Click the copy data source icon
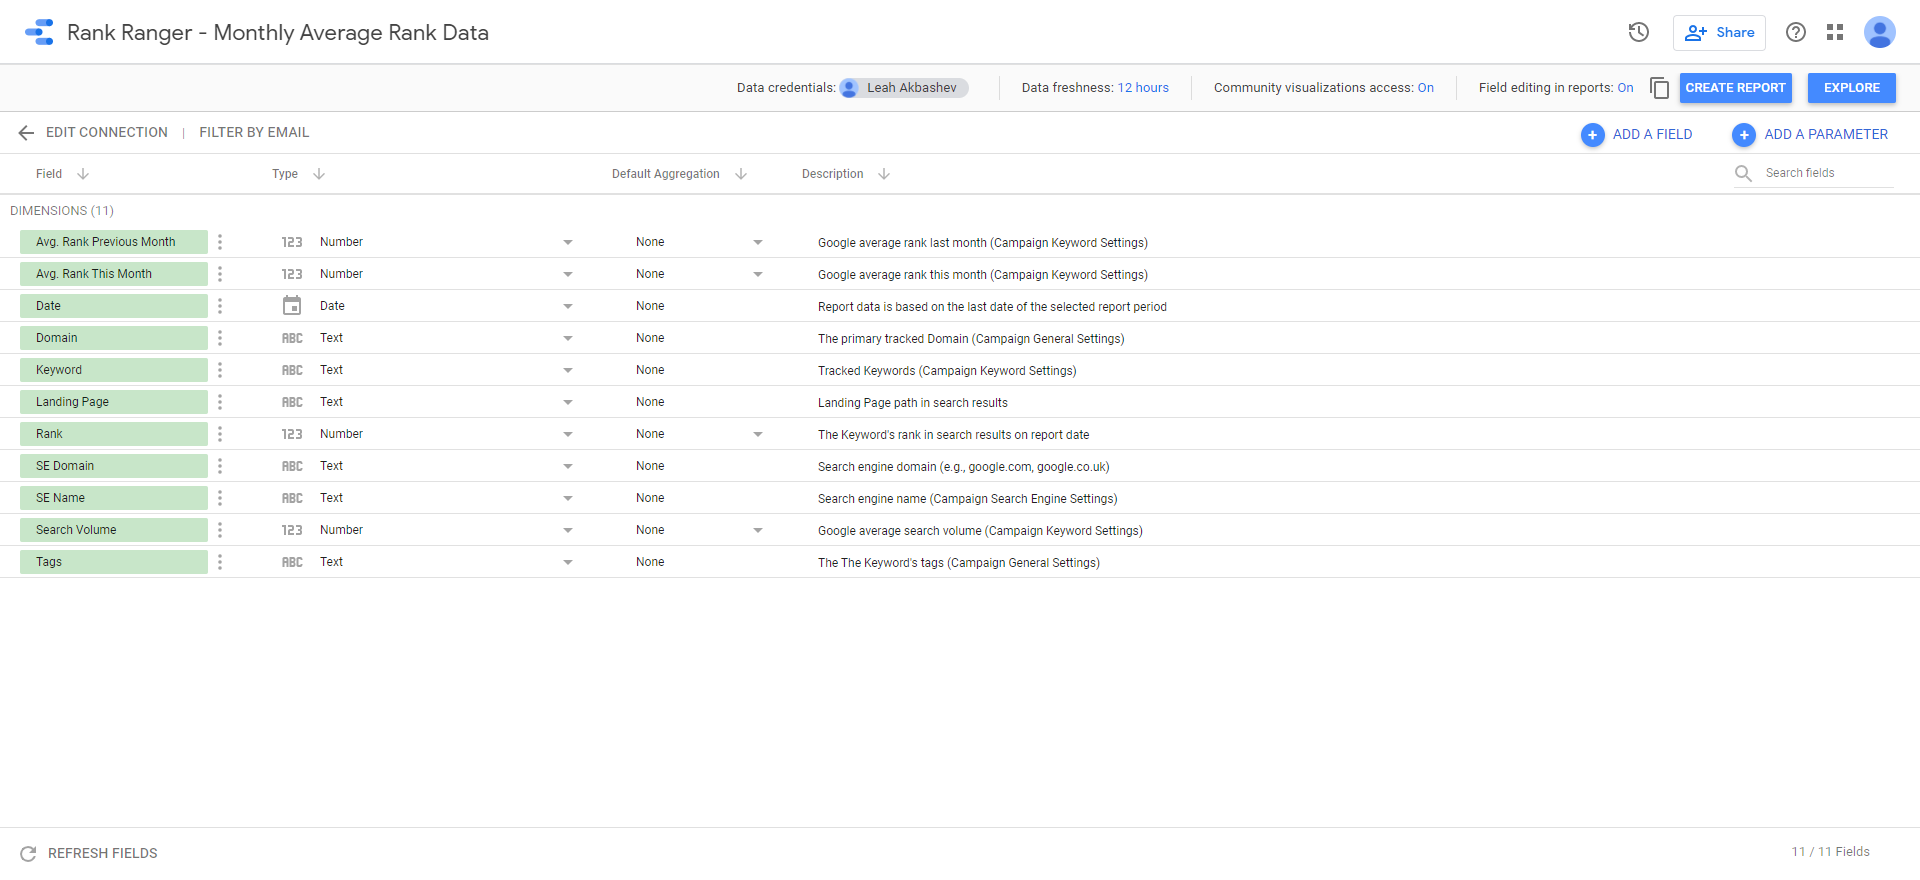Image resolution: width=1920 pixels, height=880 pixels. 1659,88
